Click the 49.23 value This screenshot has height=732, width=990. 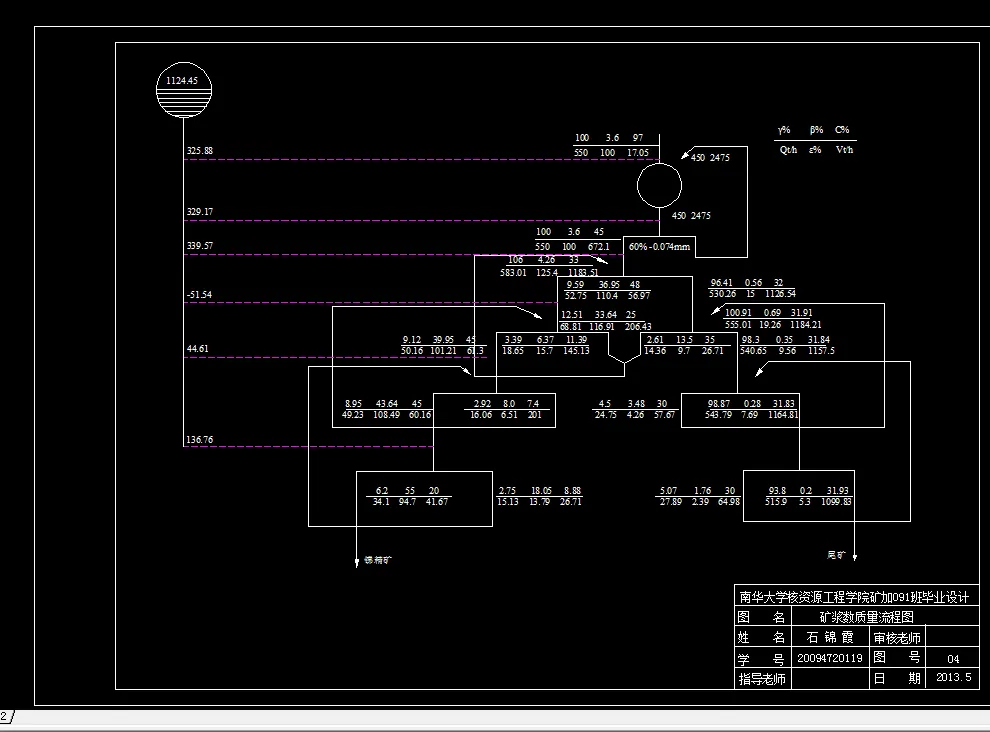point(353,415)
